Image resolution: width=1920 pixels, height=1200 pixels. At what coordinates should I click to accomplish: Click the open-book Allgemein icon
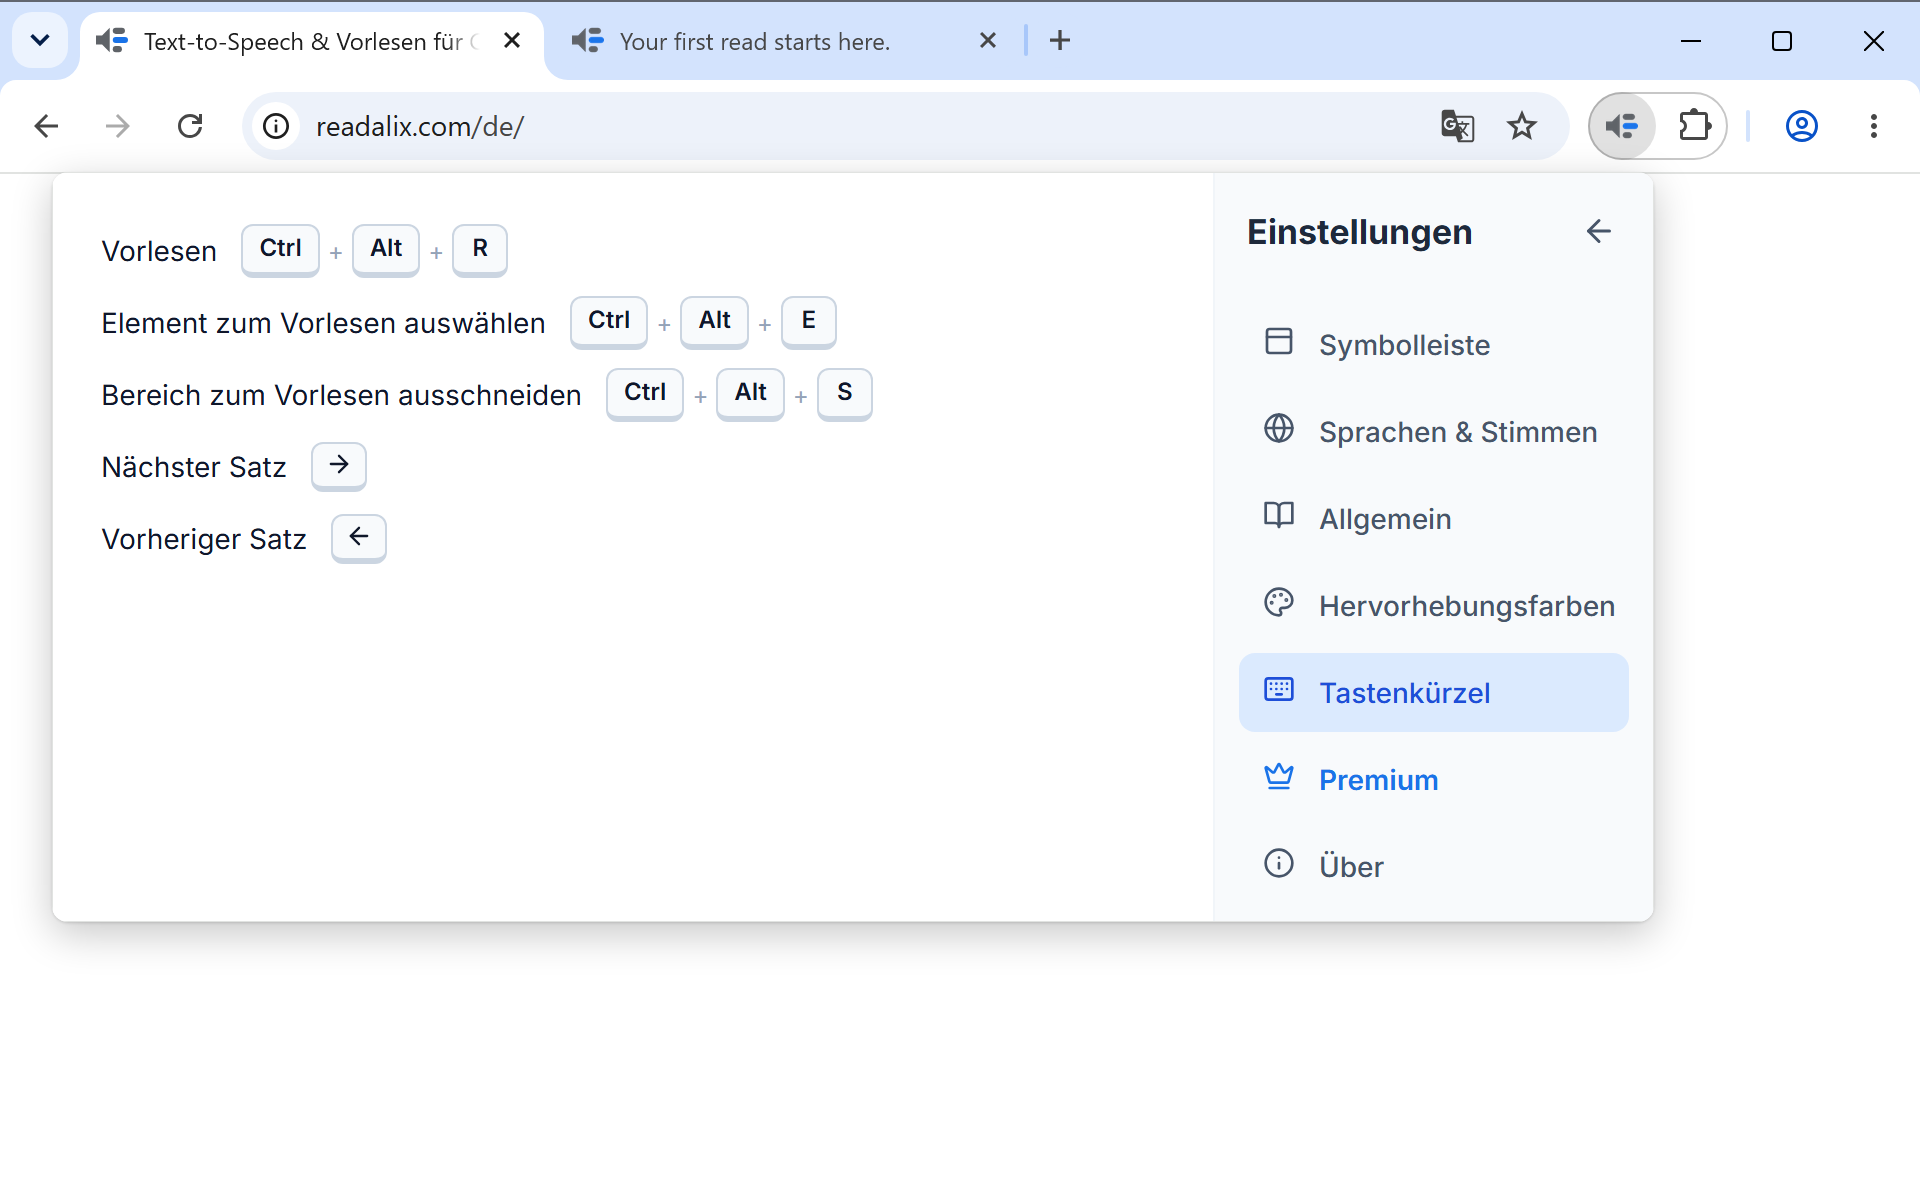pyautogui.click(x=1279, y=516)
